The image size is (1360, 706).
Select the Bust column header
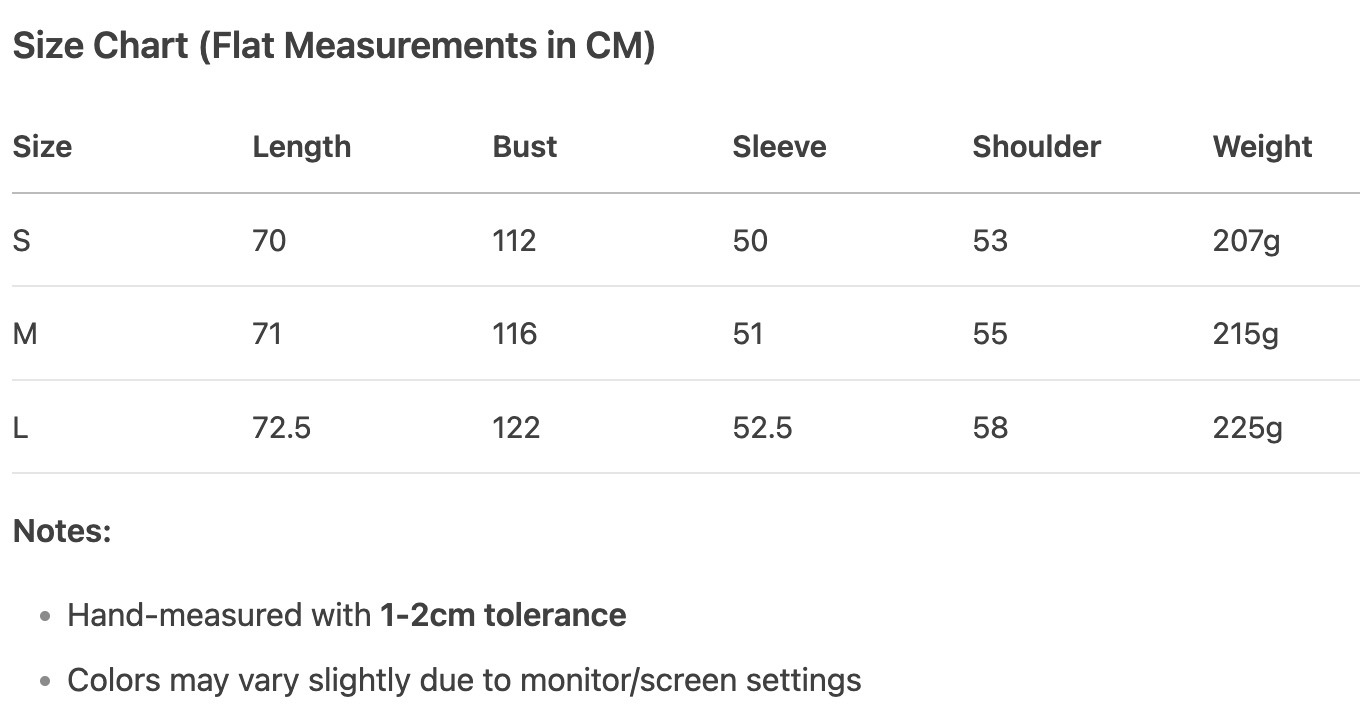(x=524, y=147)
